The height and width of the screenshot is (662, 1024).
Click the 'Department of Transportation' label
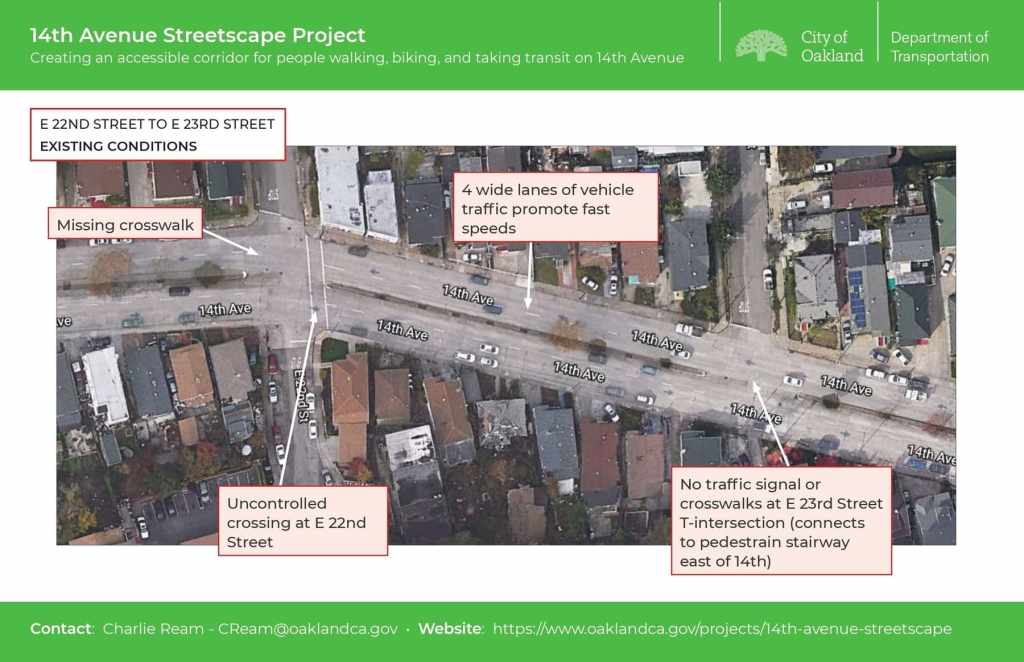pos(939,46)
